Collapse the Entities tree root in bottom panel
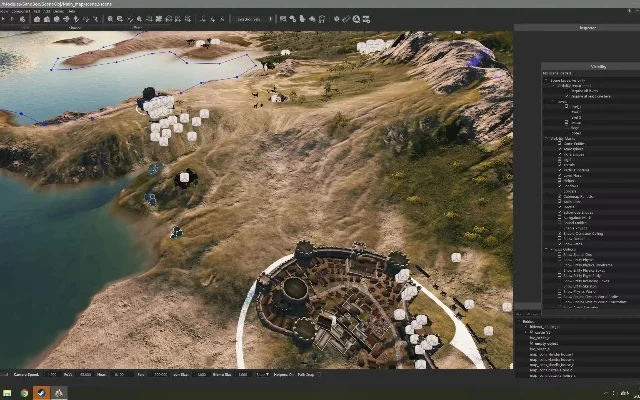 [519, 321]
